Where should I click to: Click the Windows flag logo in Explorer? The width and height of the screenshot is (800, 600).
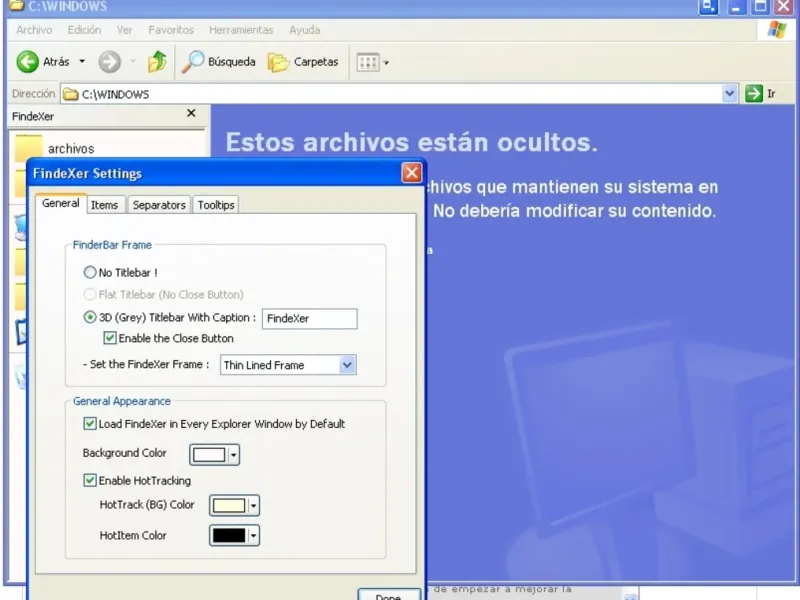777,30
